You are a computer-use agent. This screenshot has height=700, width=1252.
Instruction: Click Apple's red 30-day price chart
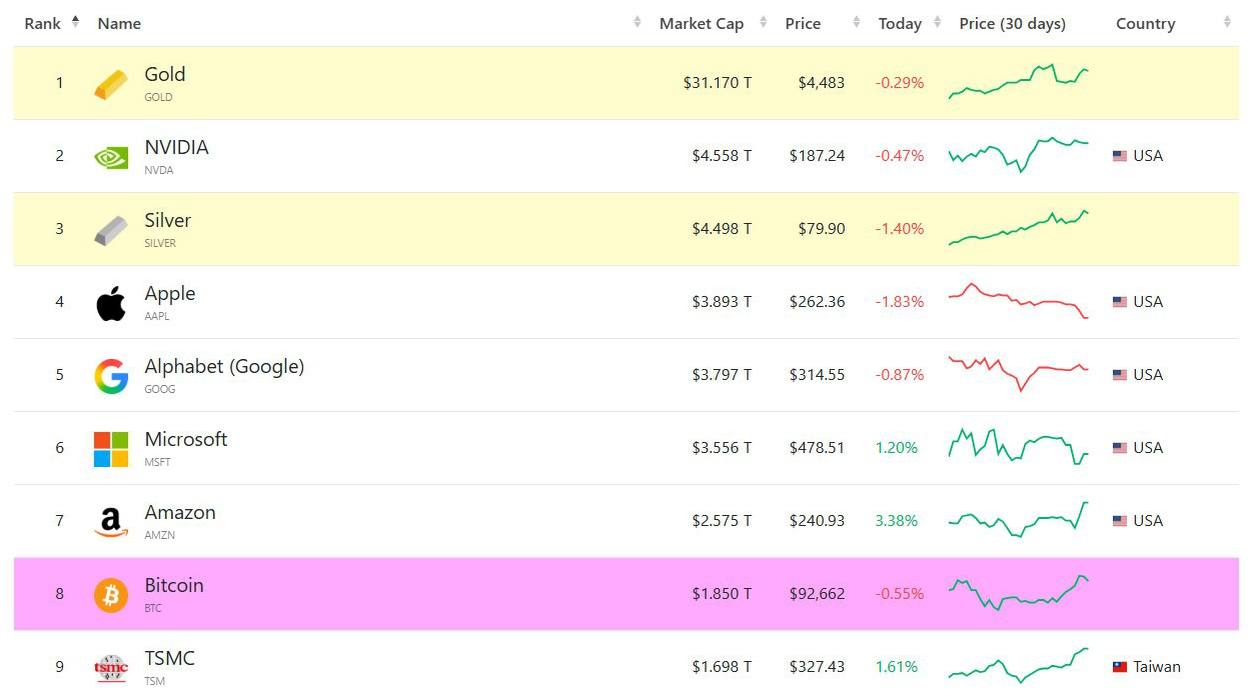click(1018, 301)
